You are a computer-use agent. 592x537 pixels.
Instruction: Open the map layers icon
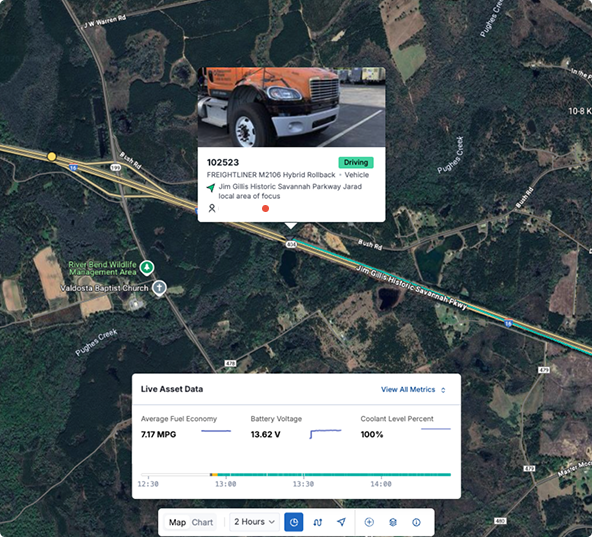[x=393, y=522]
